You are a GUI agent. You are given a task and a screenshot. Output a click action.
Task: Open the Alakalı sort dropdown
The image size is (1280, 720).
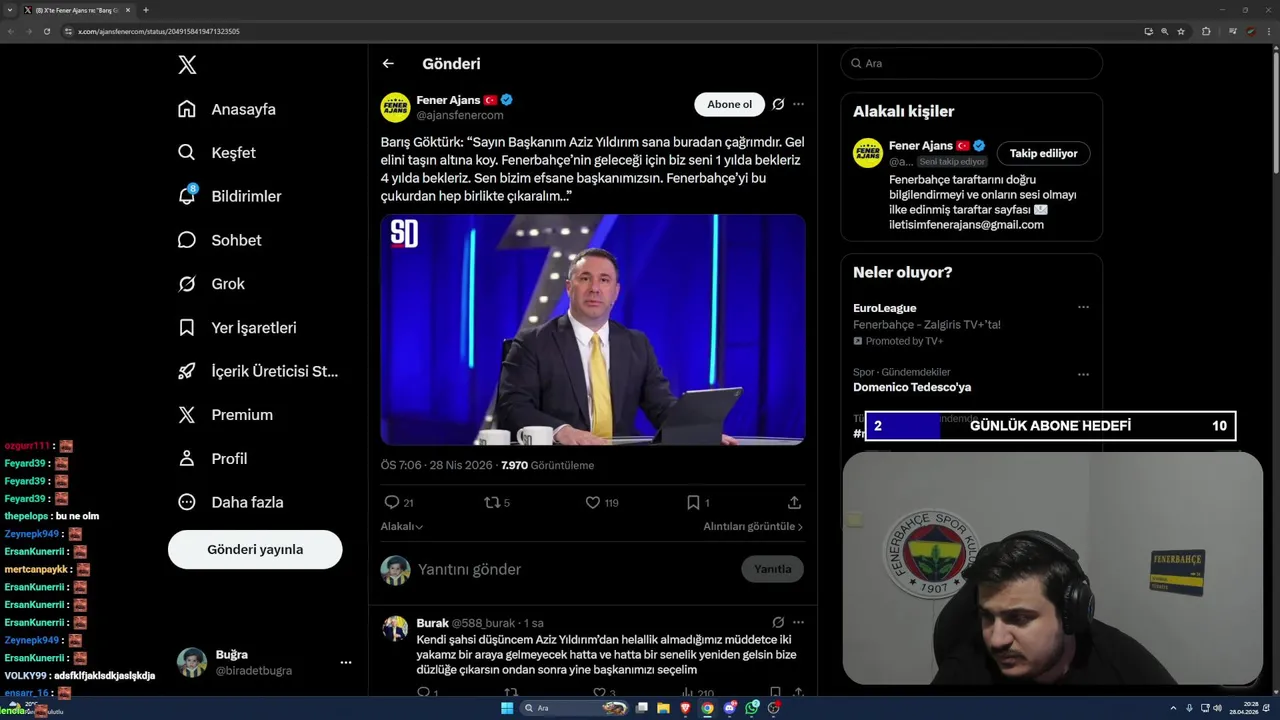pyautogui.click(x=402, y=526)
